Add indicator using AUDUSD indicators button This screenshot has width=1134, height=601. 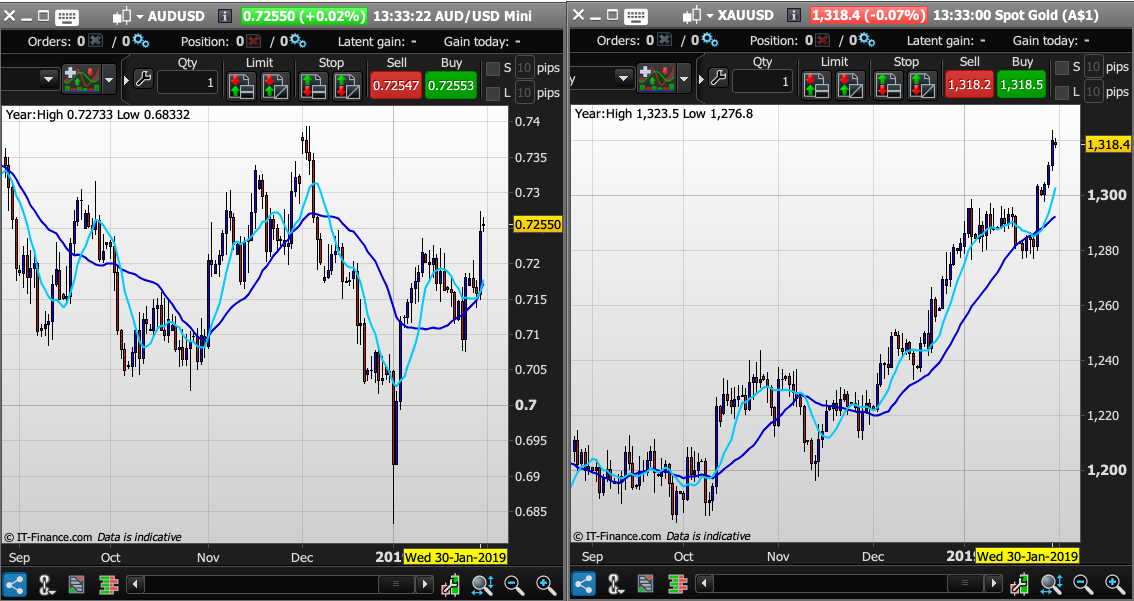click(x=82, y=79)
